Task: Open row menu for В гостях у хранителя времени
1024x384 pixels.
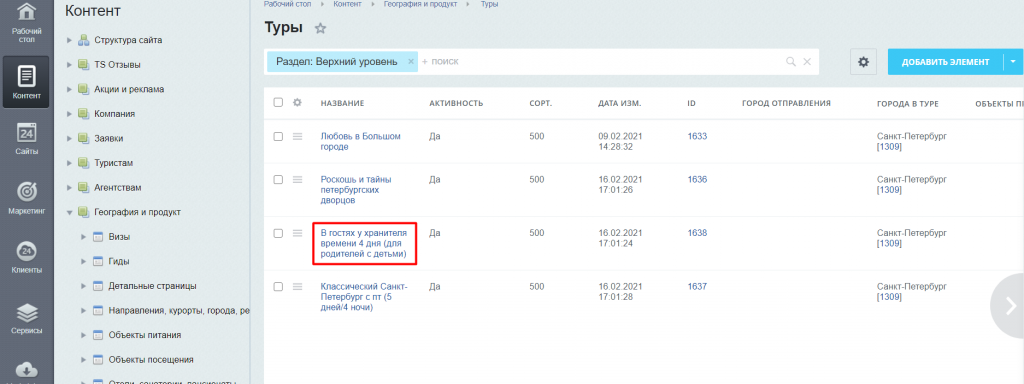Action: (298, 232)
